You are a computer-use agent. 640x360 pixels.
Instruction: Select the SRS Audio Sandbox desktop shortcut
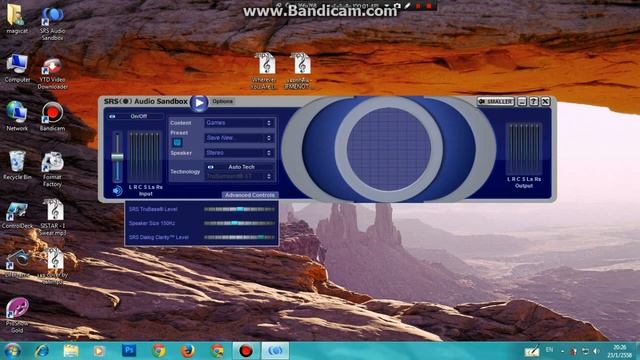point(52,23)
